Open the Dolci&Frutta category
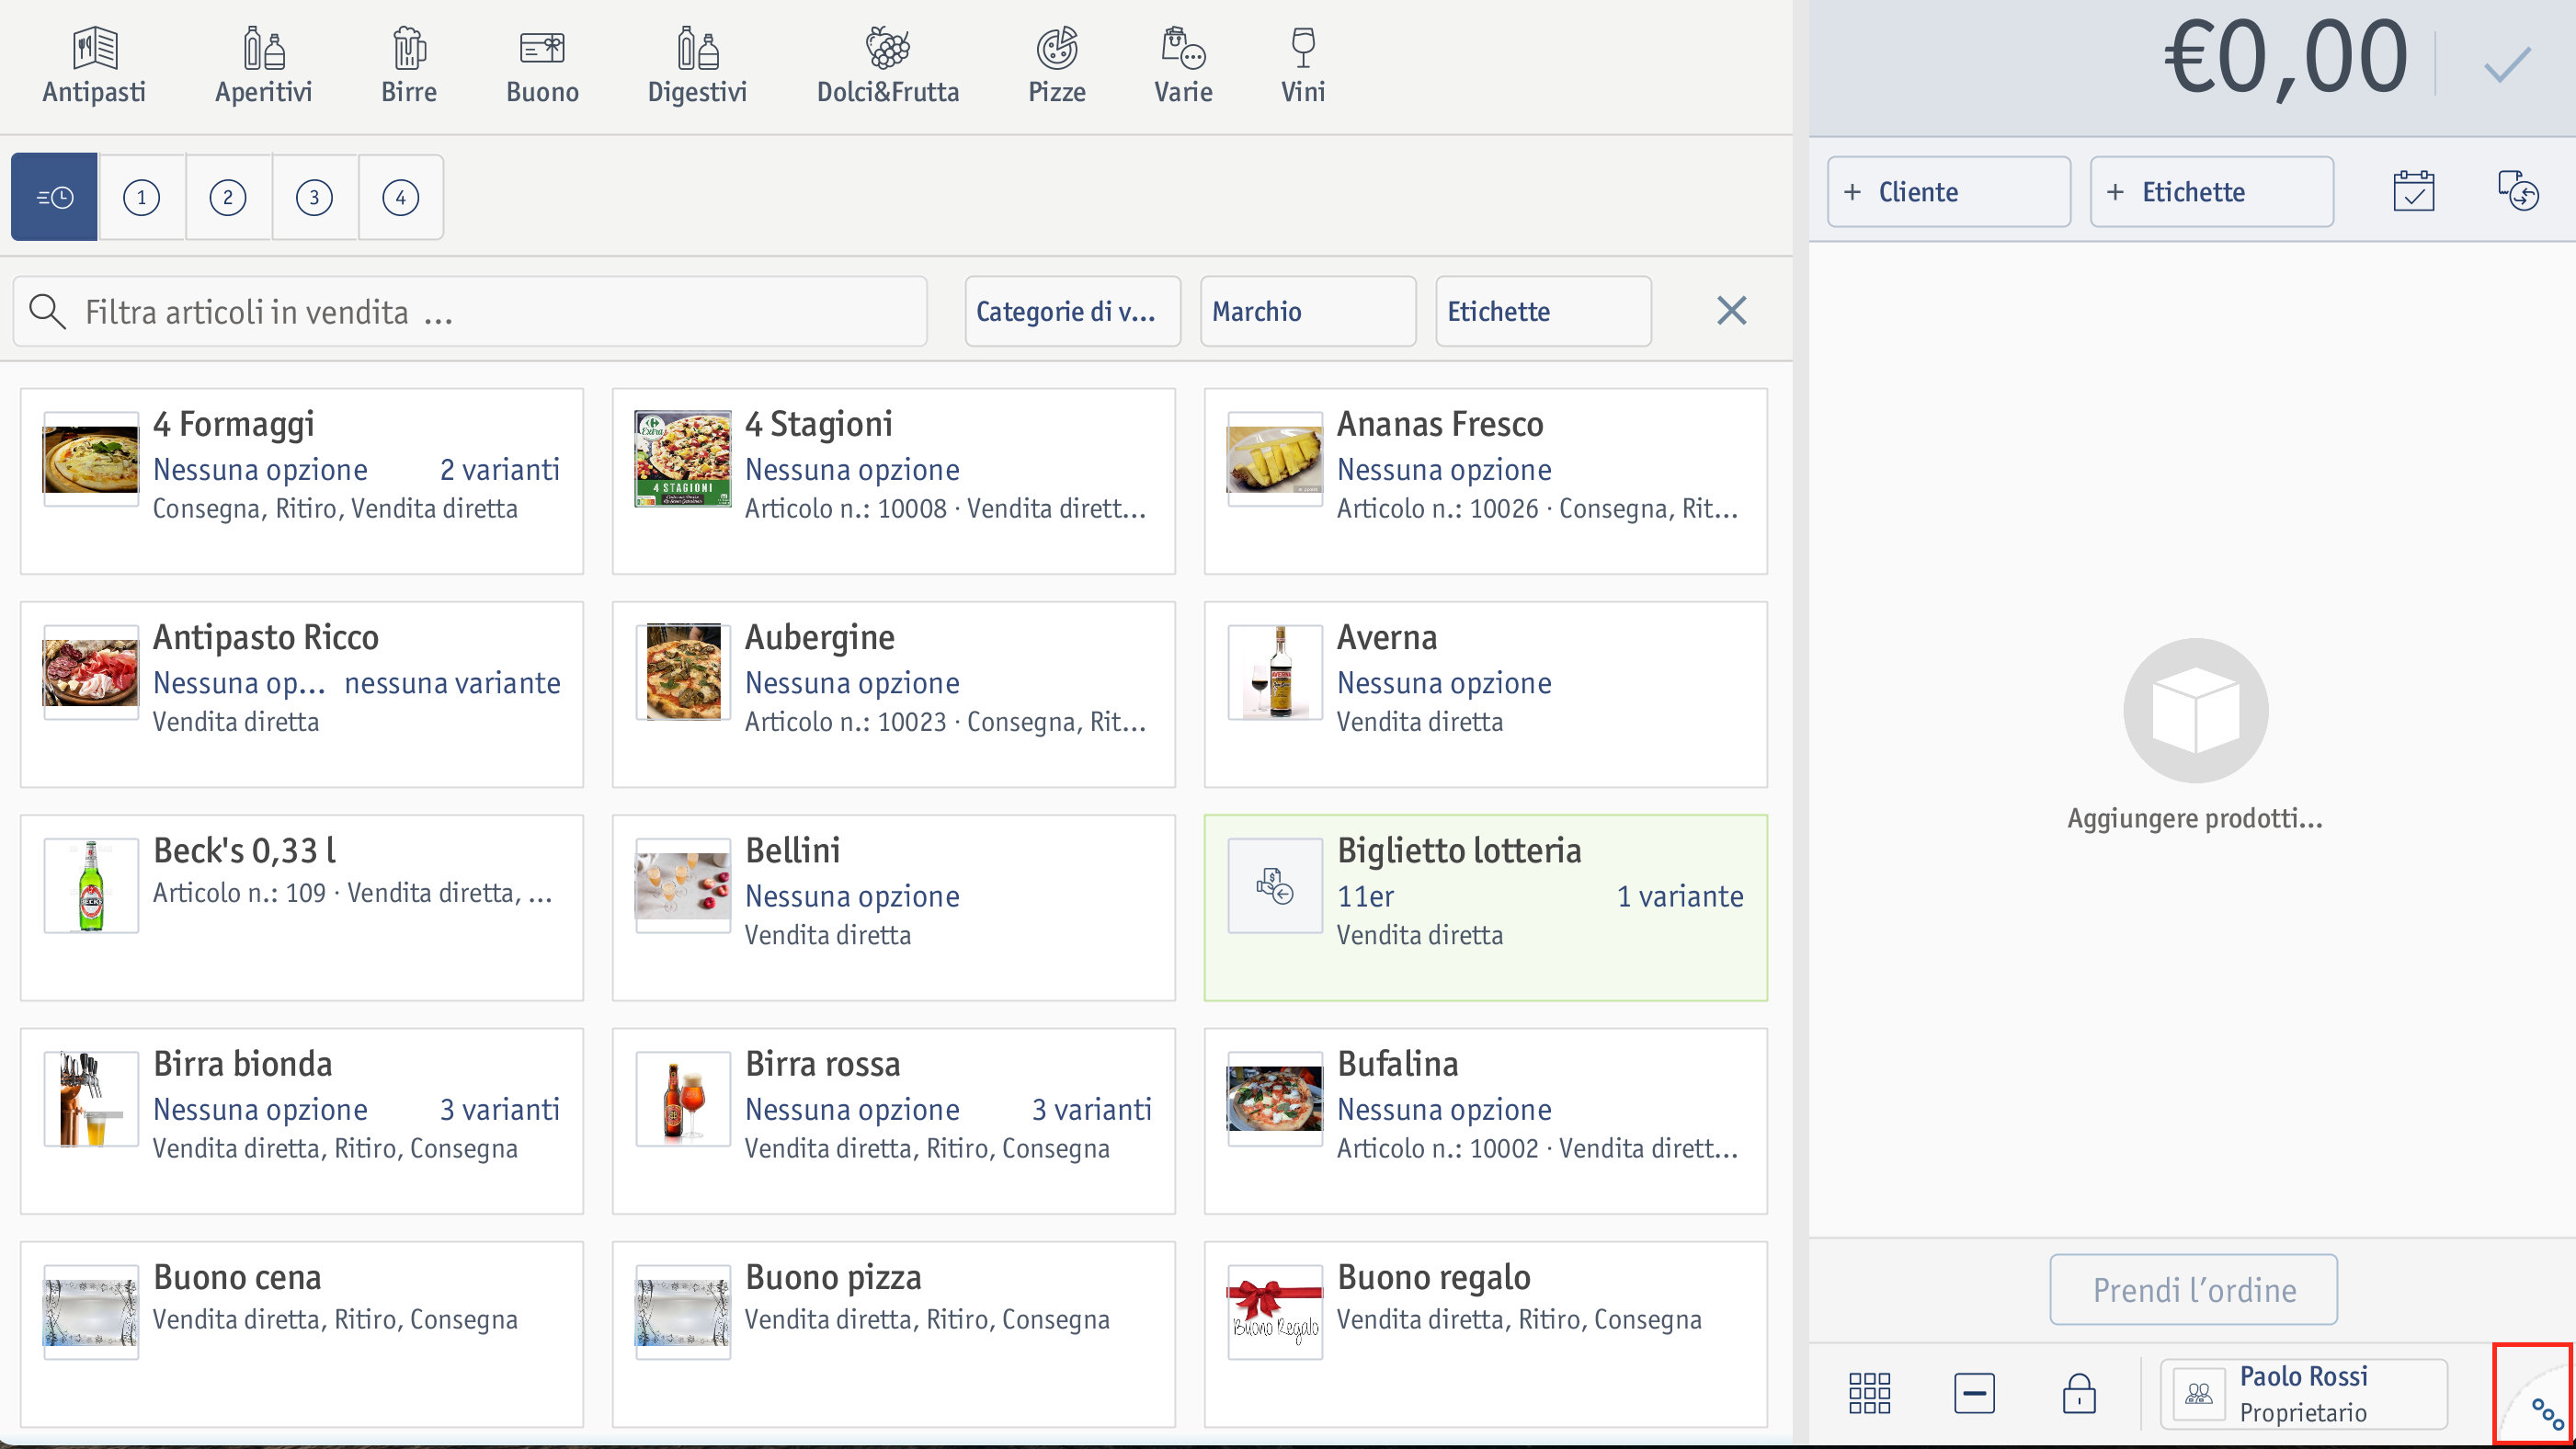The image size is (2576, 1449). (x=888, y=66)
